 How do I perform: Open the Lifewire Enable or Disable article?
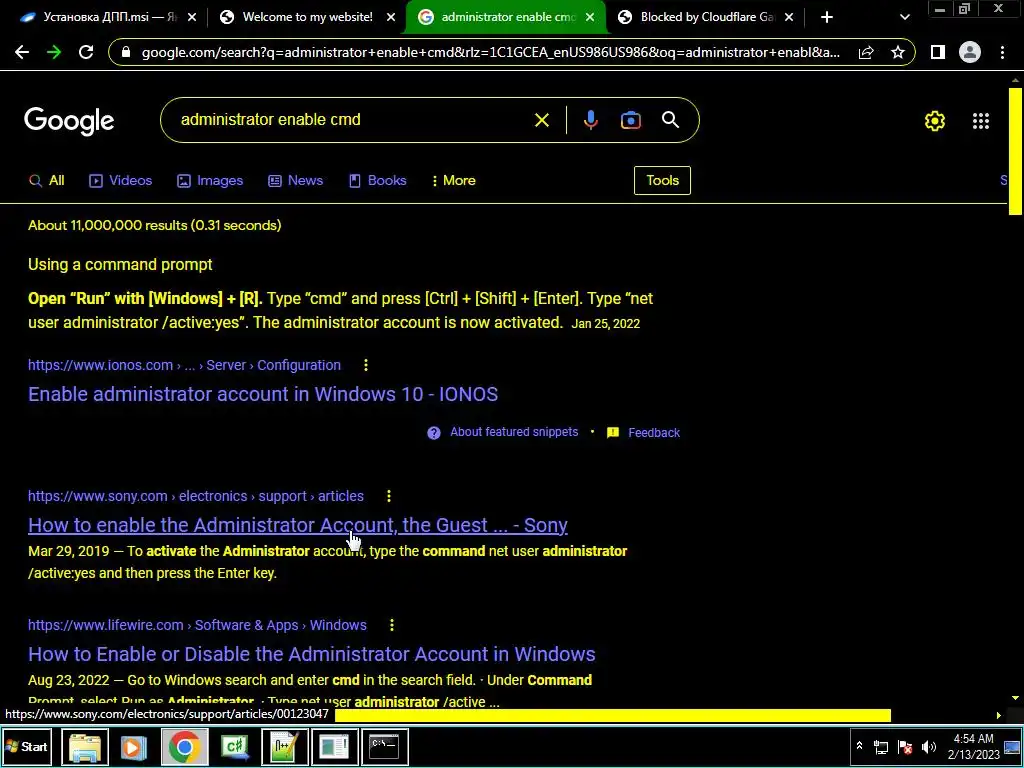[312, 654]
